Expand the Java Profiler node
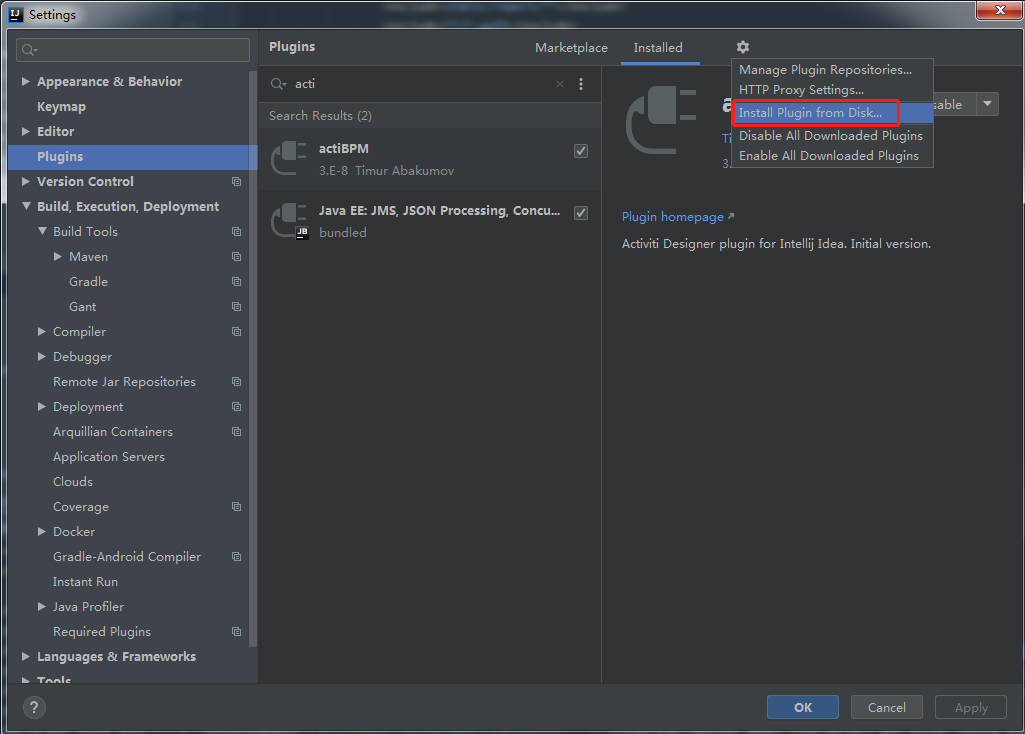This screenshot has width=1025, height=734. click(x=42, y=607)
